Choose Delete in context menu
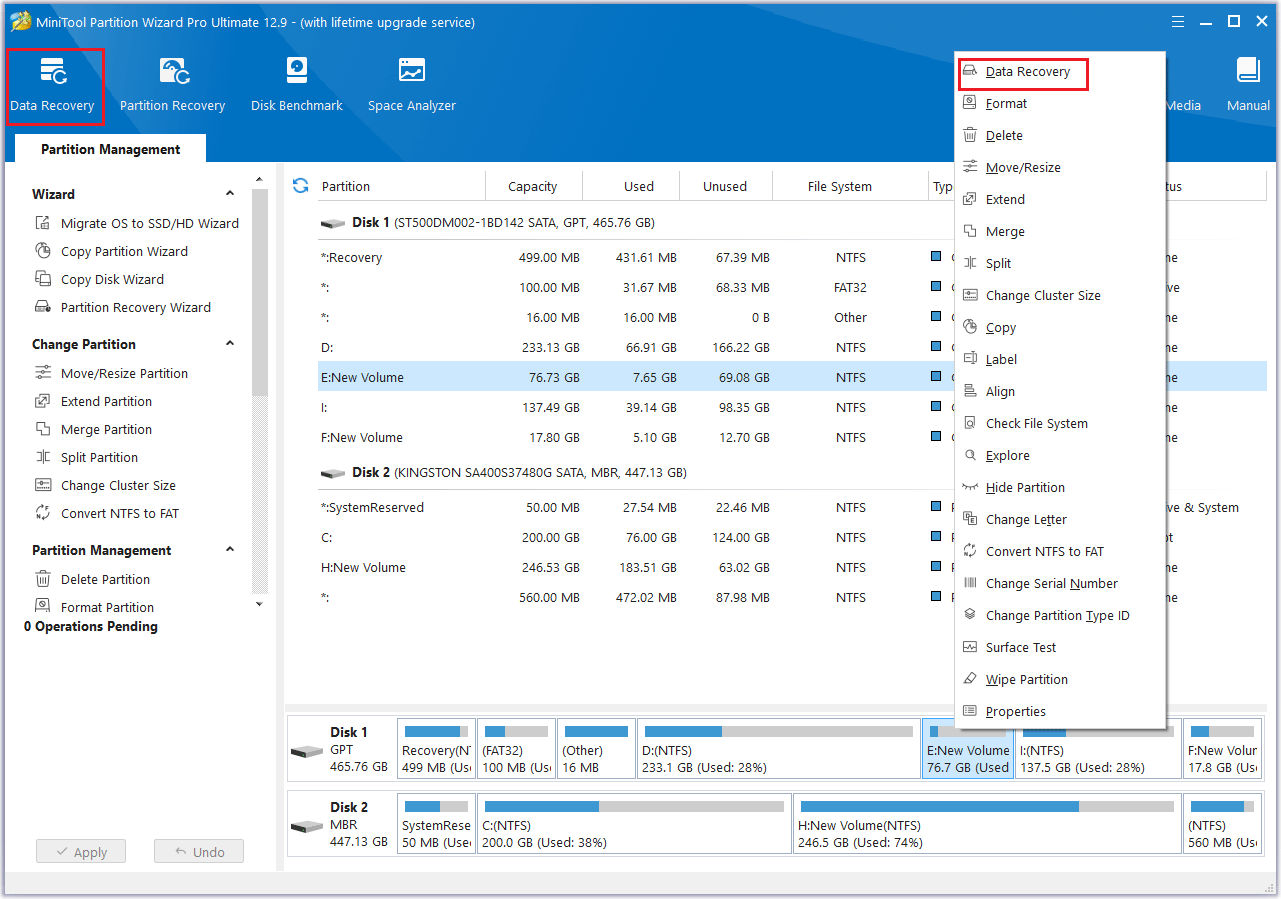Image resolution: width=1281 pixels, height=899 pixels. 1060,136
